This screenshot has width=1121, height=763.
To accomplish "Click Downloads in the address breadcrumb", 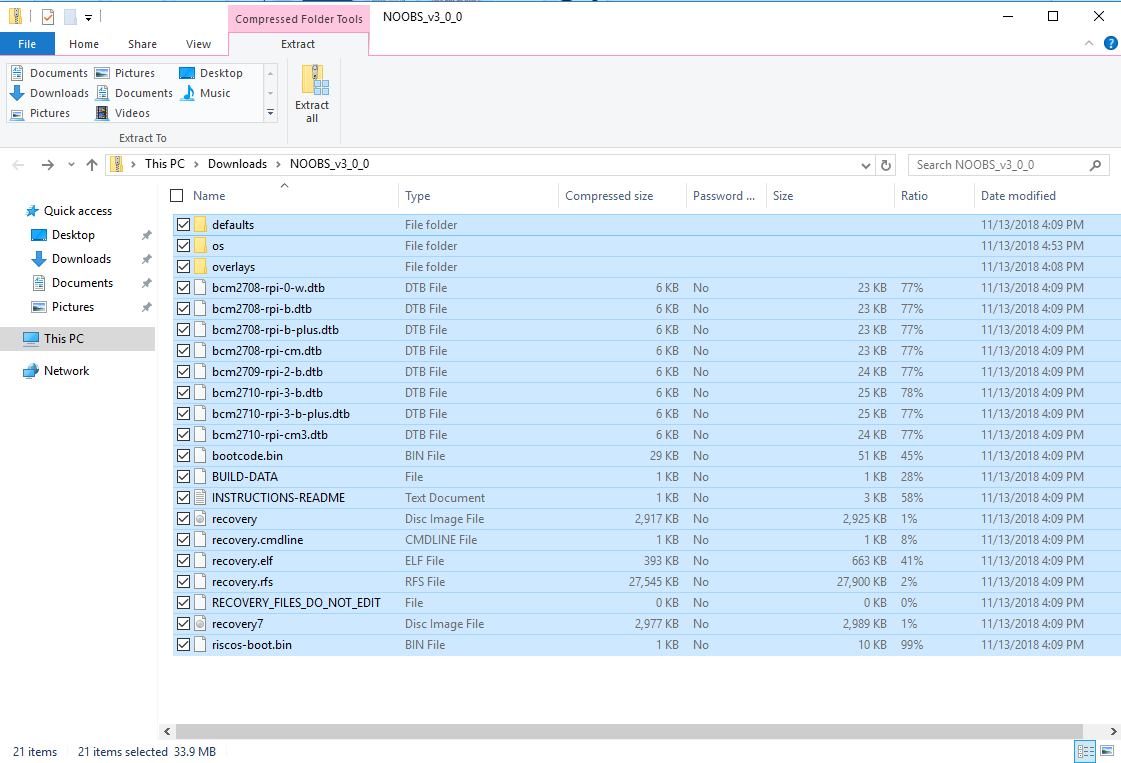I will pos(237,164).
